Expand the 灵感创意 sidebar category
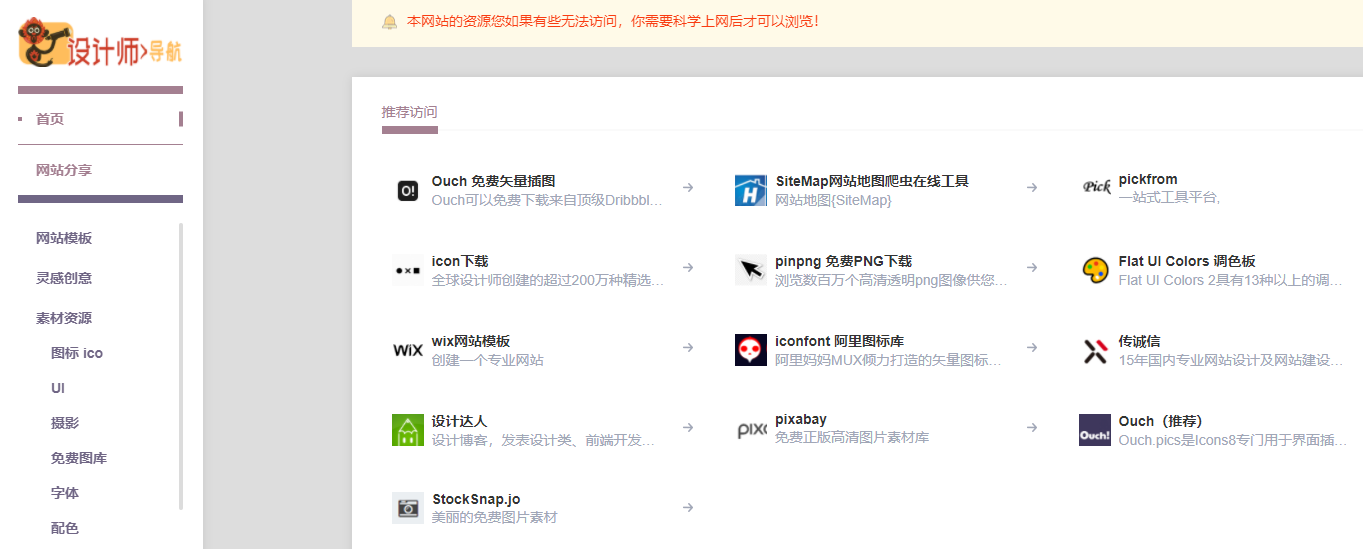 (64, 278)
